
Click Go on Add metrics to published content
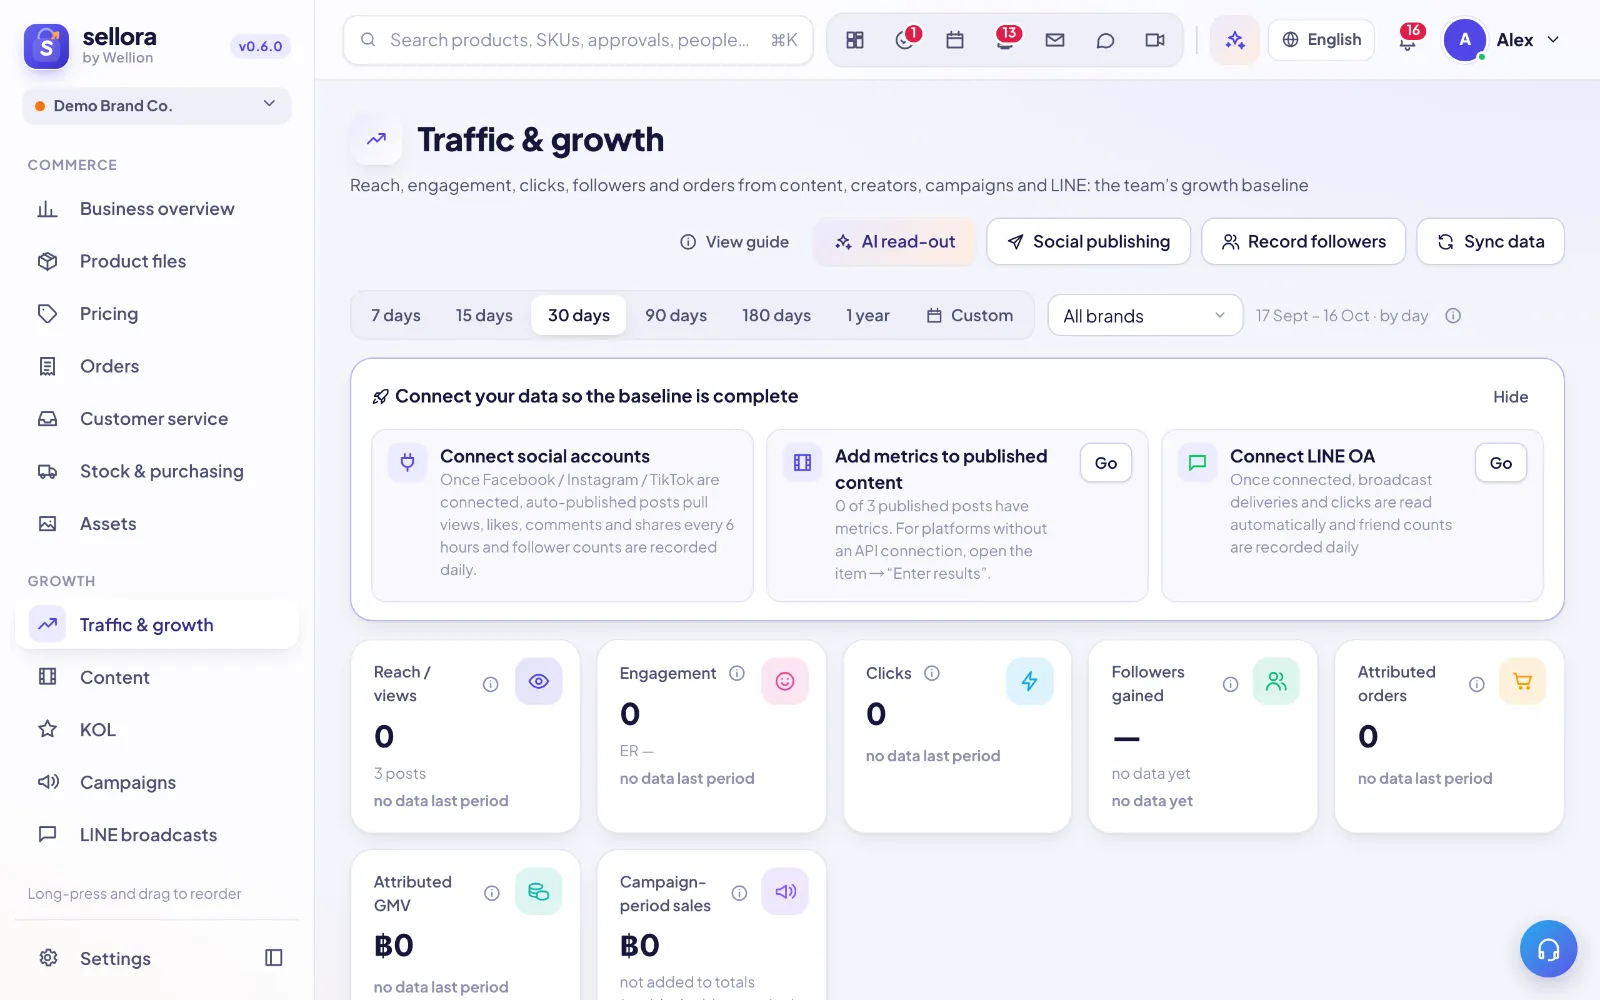coord(1105,463)
